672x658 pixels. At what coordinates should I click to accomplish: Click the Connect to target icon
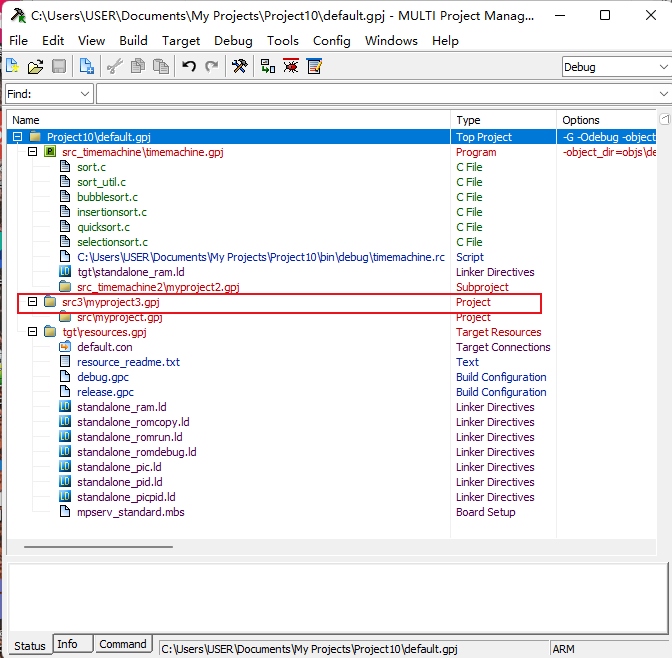267,67
